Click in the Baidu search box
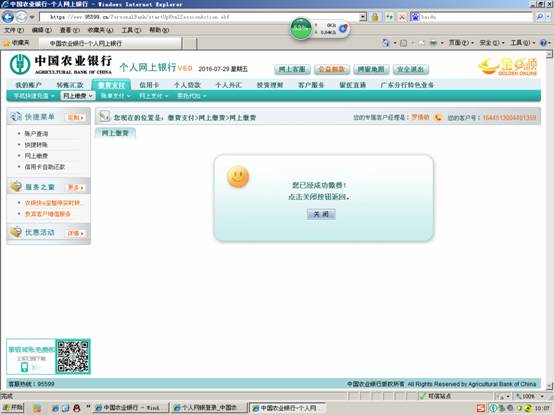 476,17
